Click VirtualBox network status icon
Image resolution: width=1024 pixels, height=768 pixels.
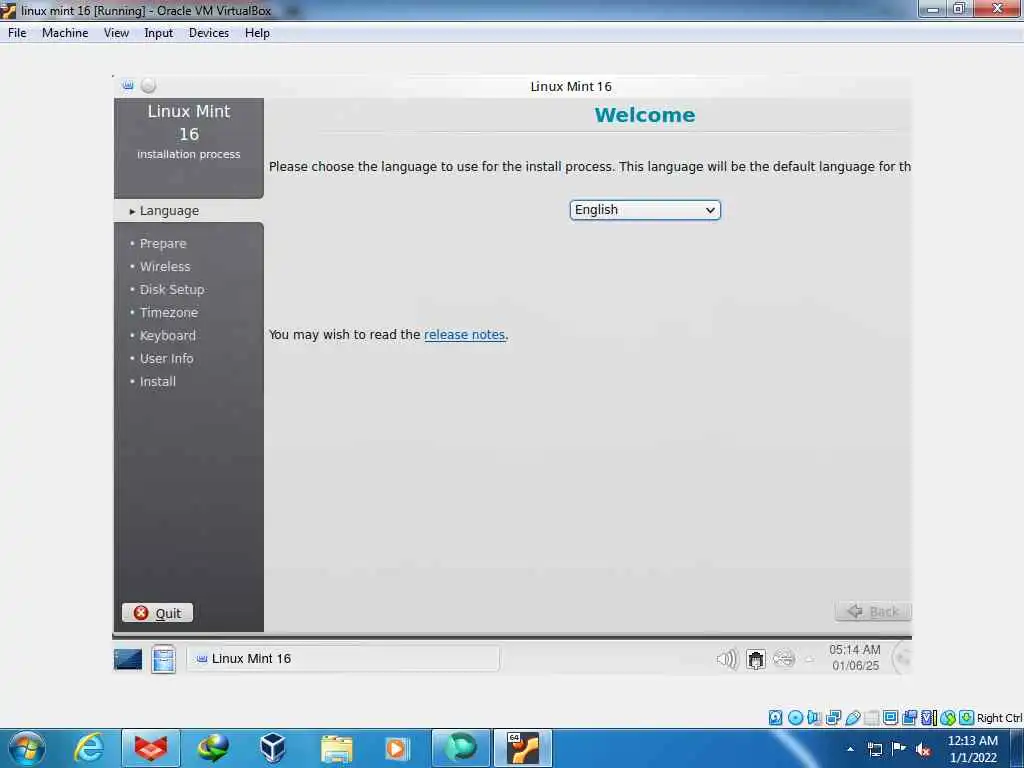pos(833,718)
